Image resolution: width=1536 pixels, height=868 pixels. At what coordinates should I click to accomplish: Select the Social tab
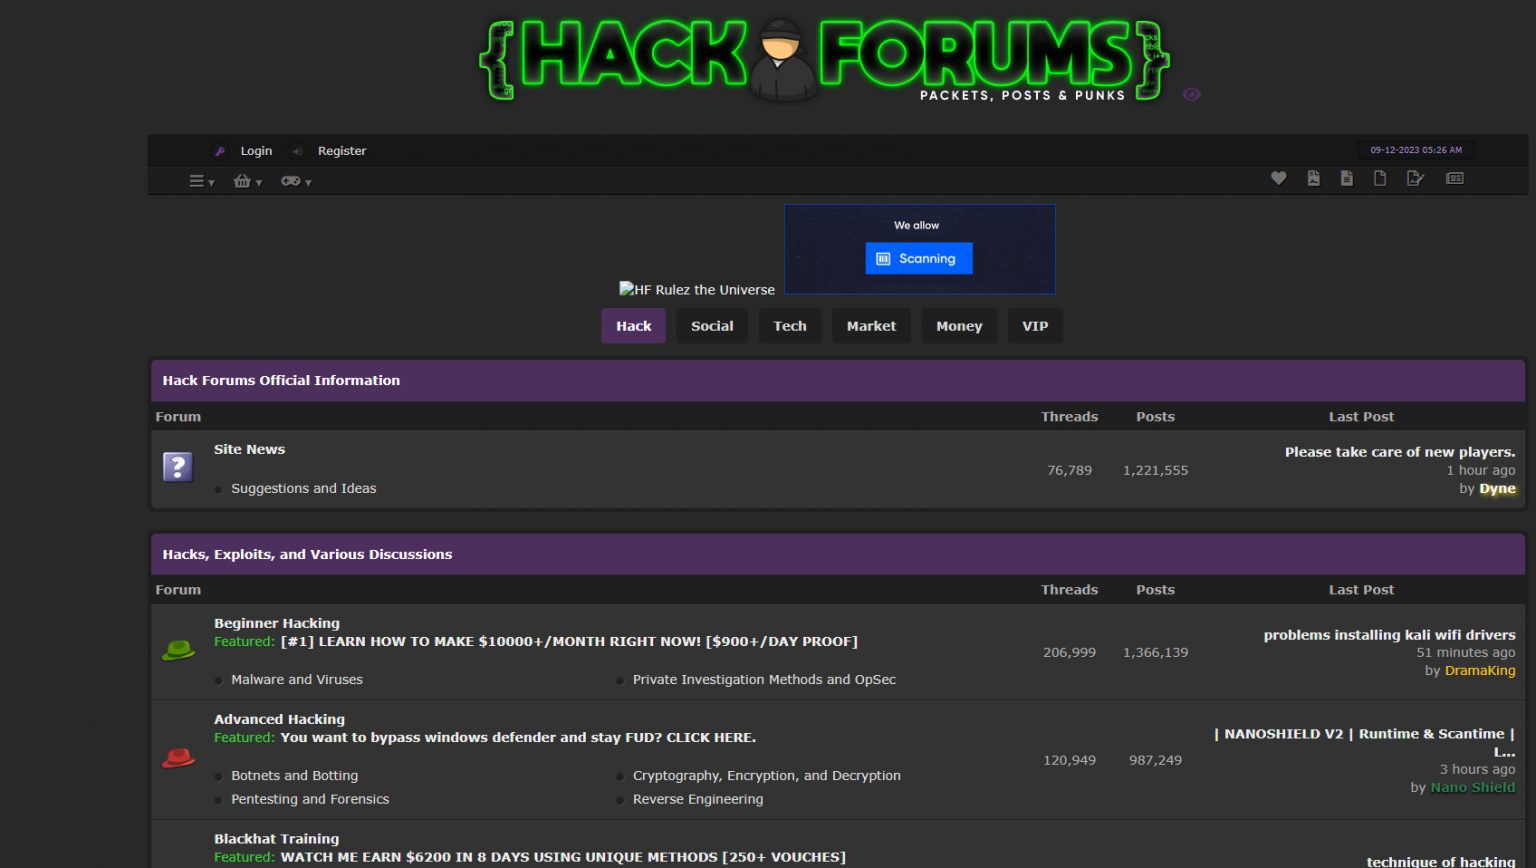coord(712,326)
